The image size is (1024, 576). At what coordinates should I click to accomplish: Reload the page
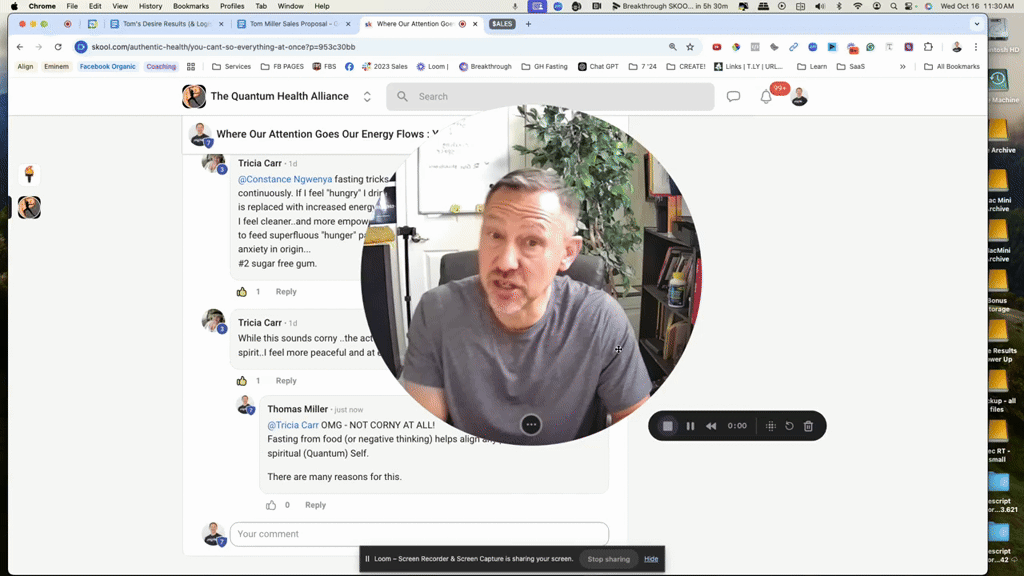pos(58,47)
